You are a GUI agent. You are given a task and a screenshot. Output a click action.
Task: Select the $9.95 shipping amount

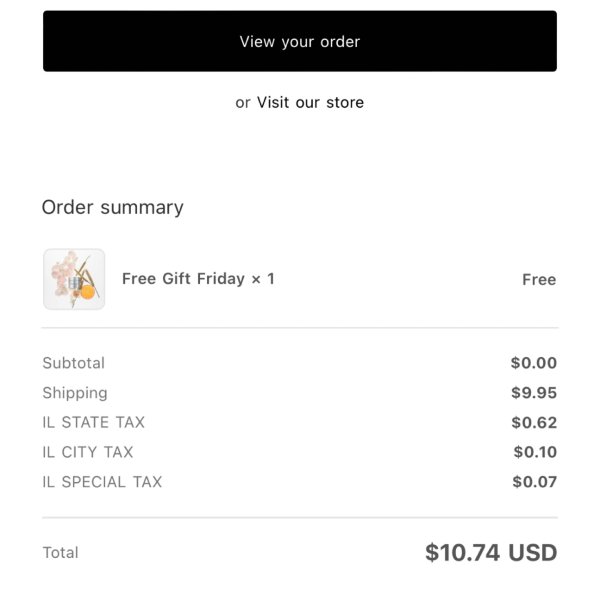pos(534,393)
